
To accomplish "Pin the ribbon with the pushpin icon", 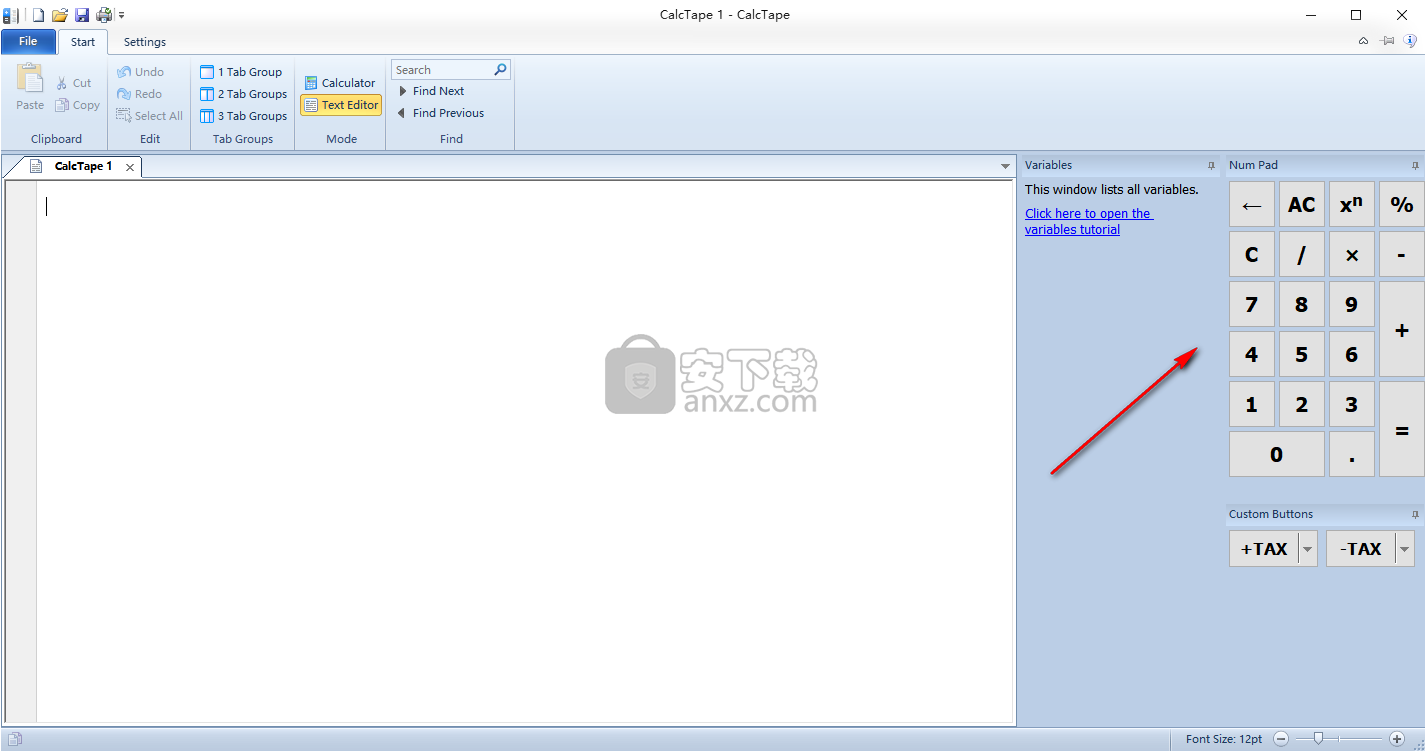I will (x=1387, y=41).
